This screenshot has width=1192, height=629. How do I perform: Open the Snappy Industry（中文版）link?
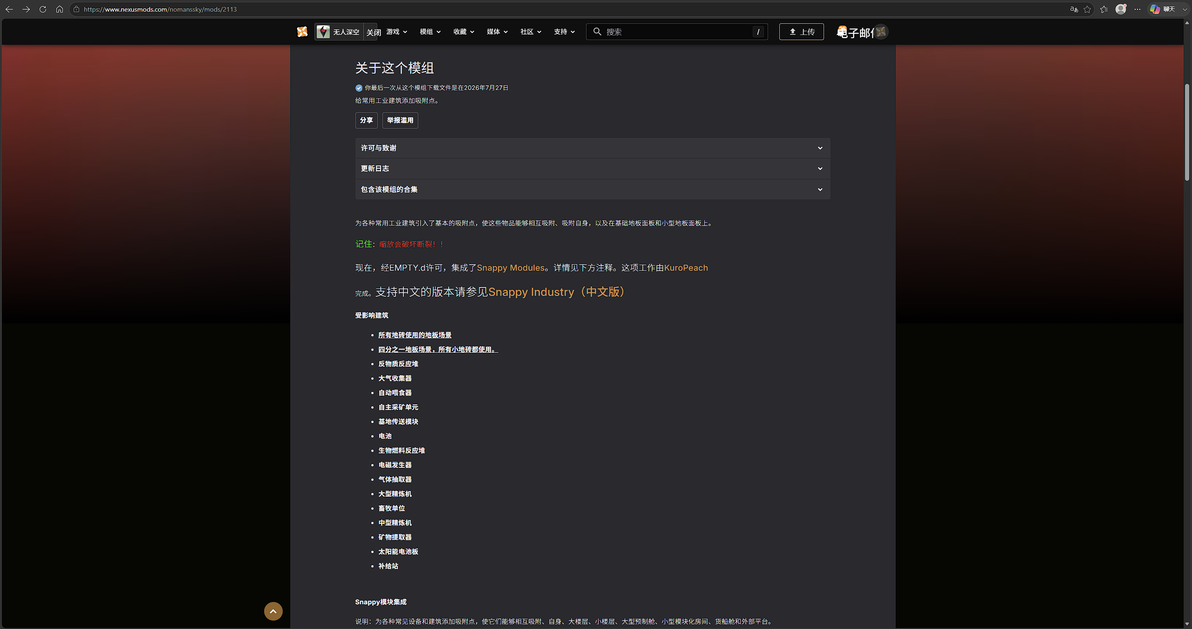(x=558, y=292)
